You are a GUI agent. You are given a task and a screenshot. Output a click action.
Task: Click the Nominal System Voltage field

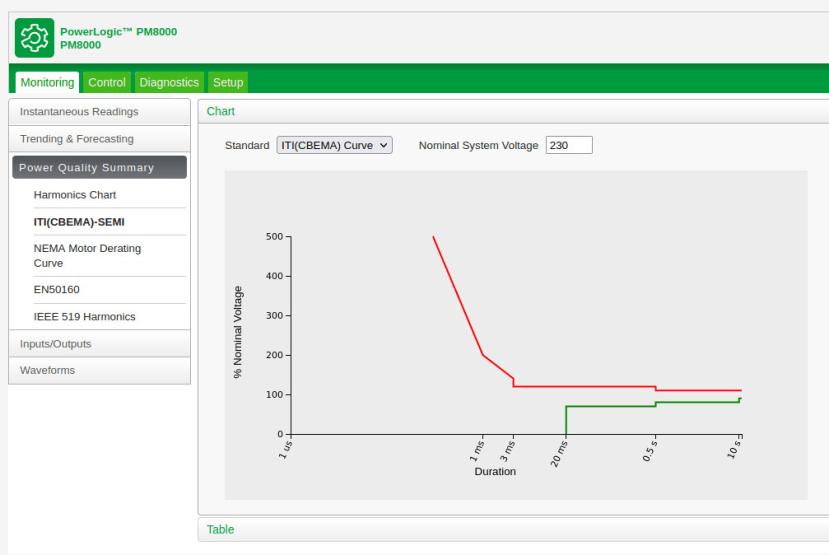click(569, 145)
